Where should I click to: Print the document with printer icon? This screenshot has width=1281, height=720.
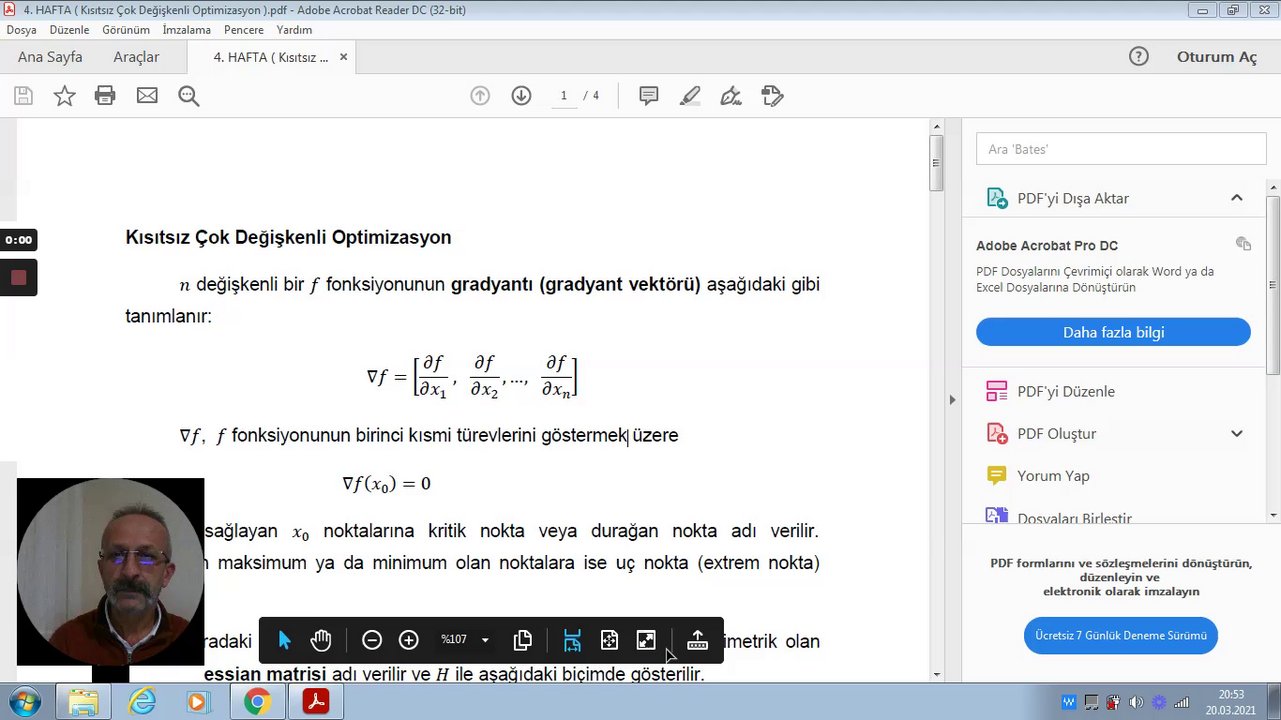(x=105, y=96)
